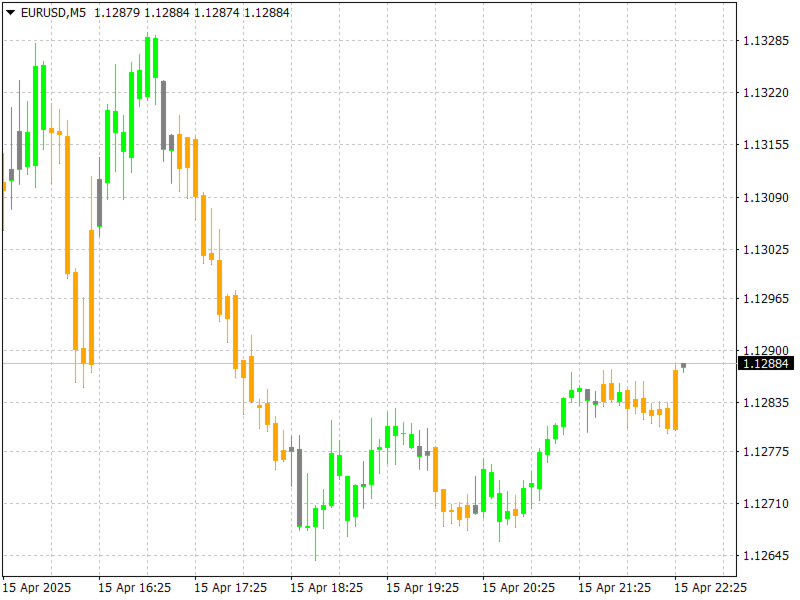
Task: Click the 1.13220 price axis label
Action: point(766,93)
